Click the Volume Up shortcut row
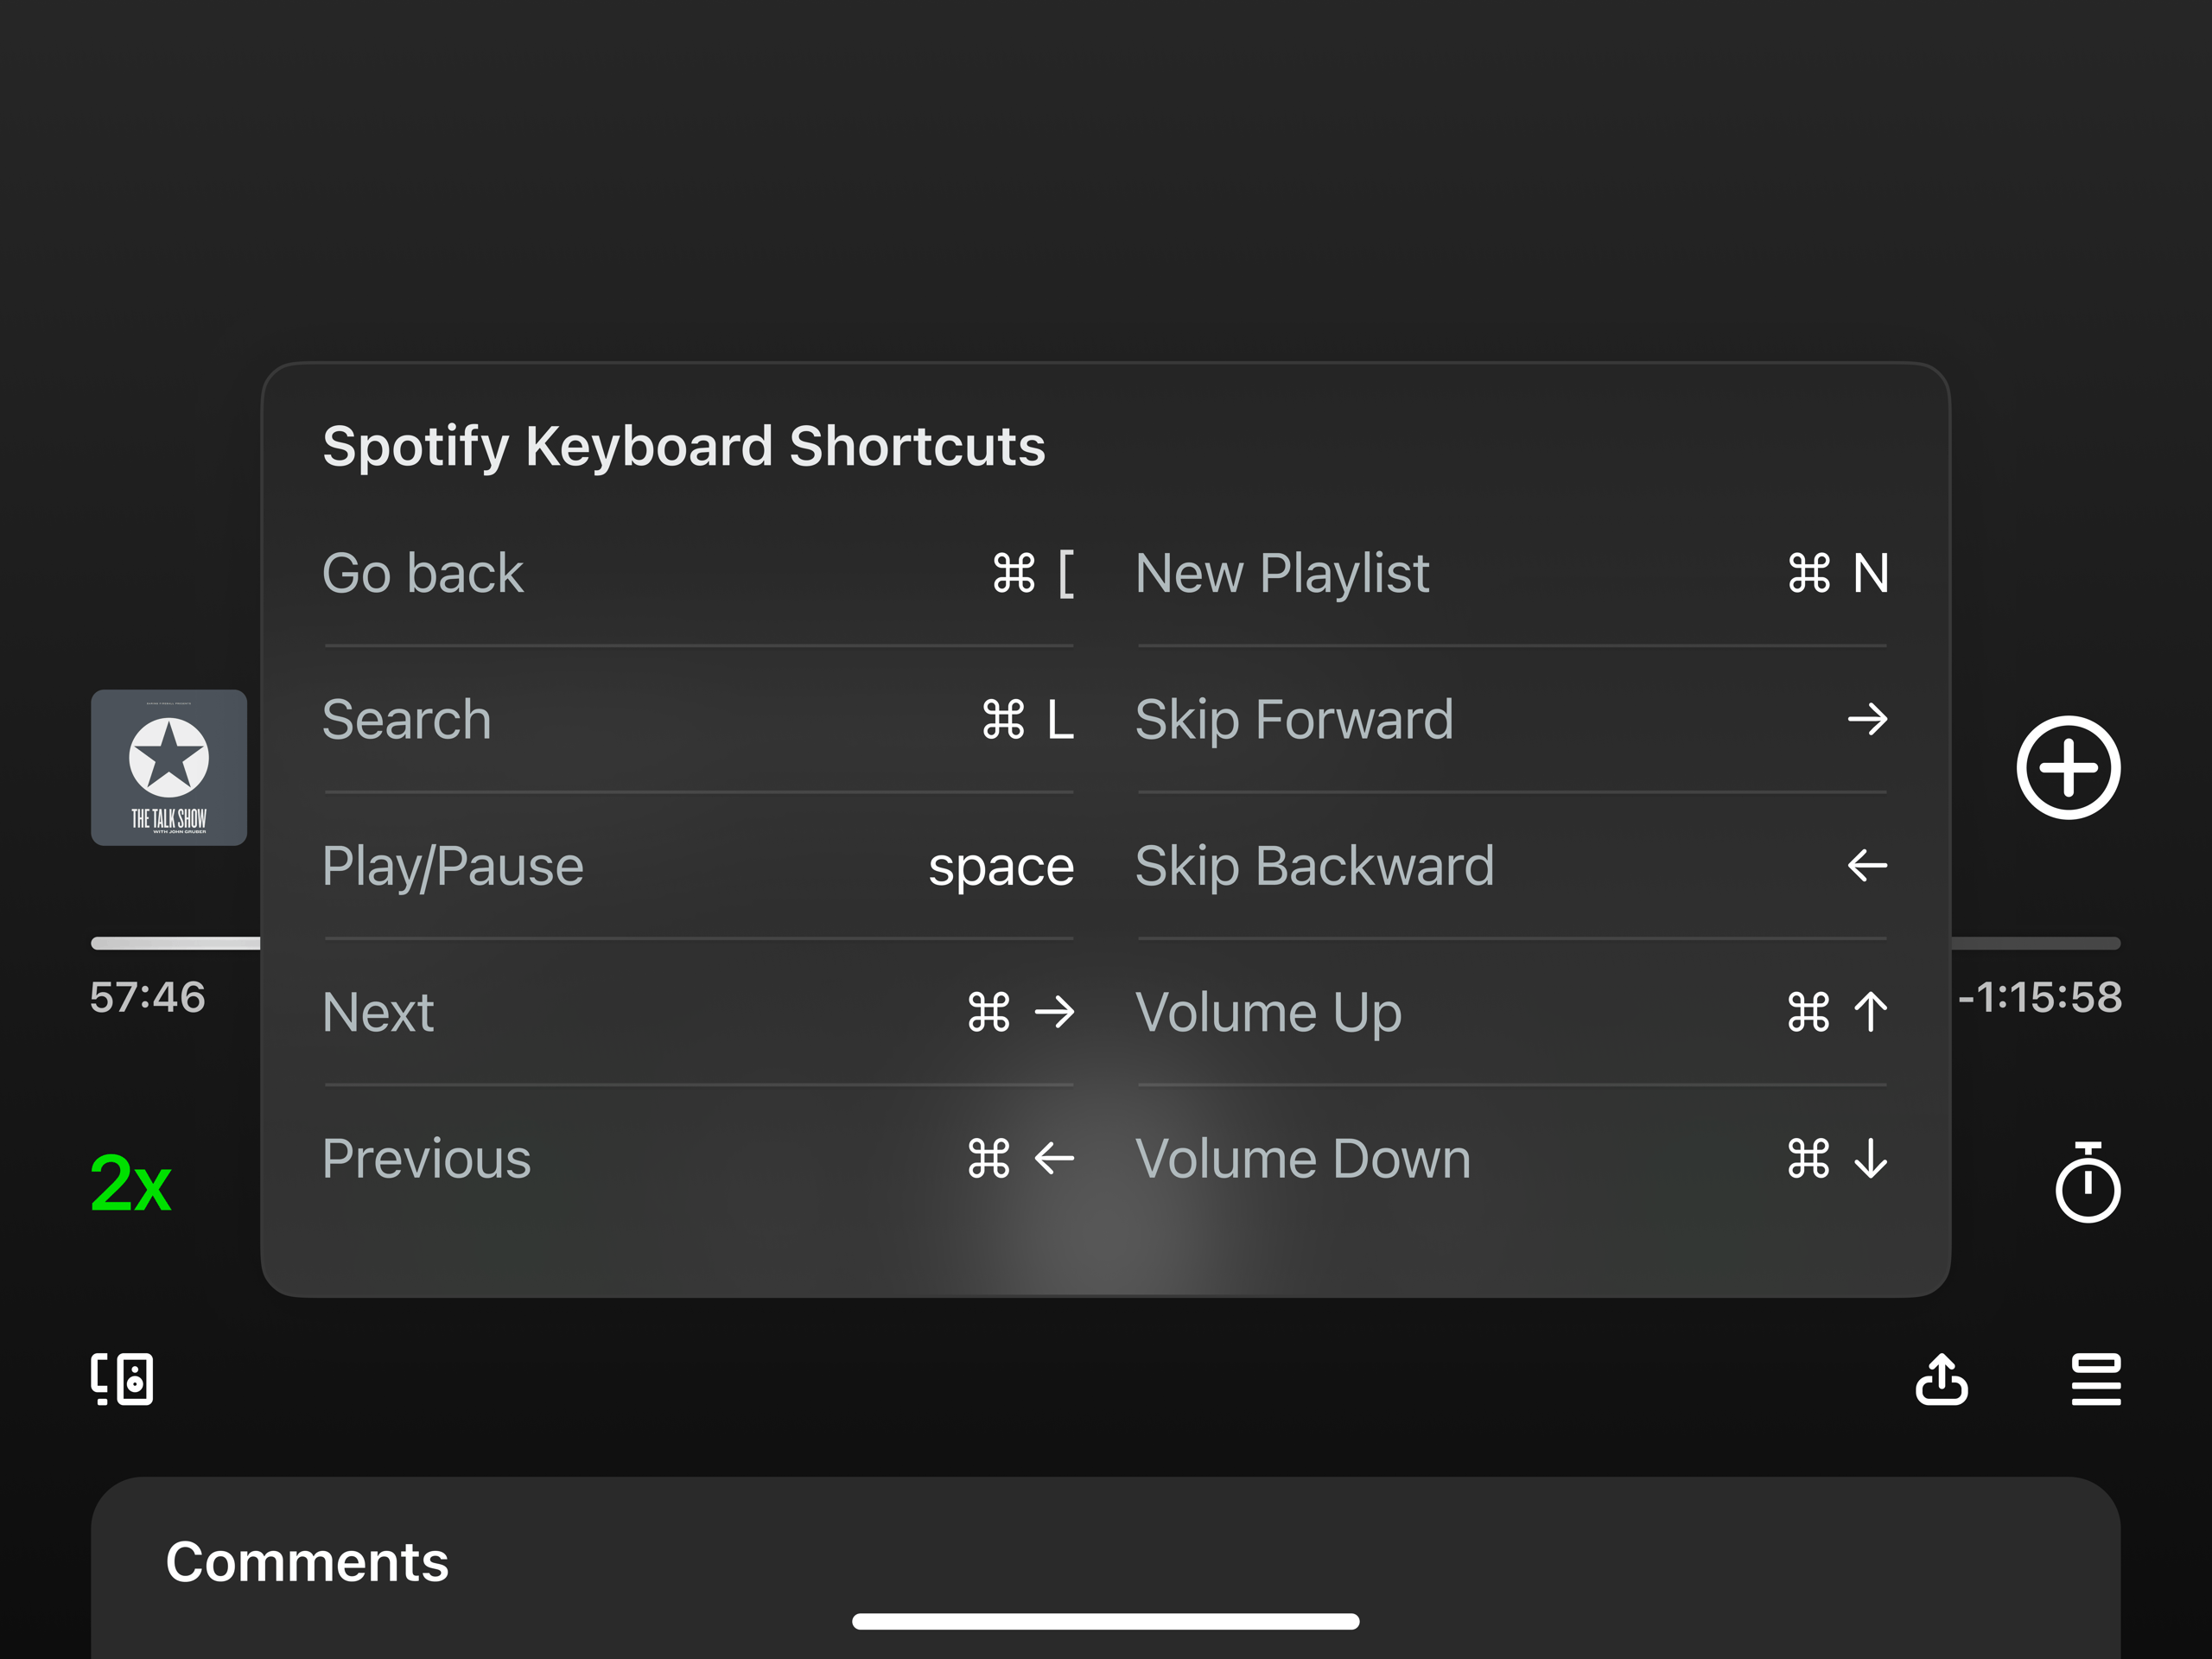Viewport: 2212px width, 1659px height. (1512, 1012)
